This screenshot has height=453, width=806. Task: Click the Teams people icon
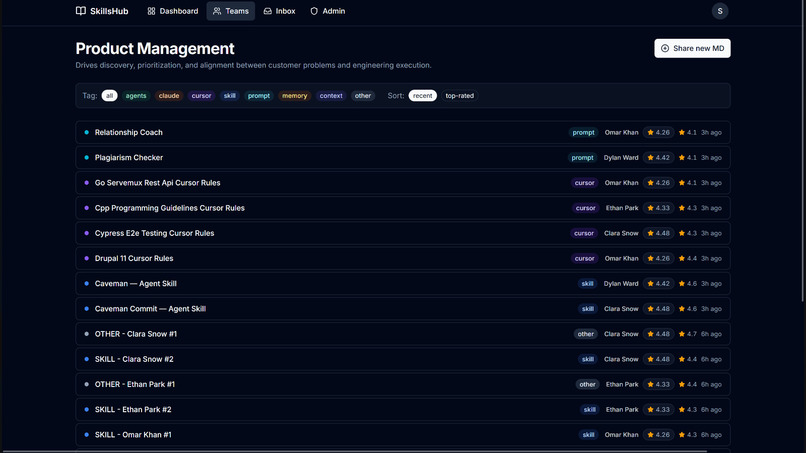point(217,11)
